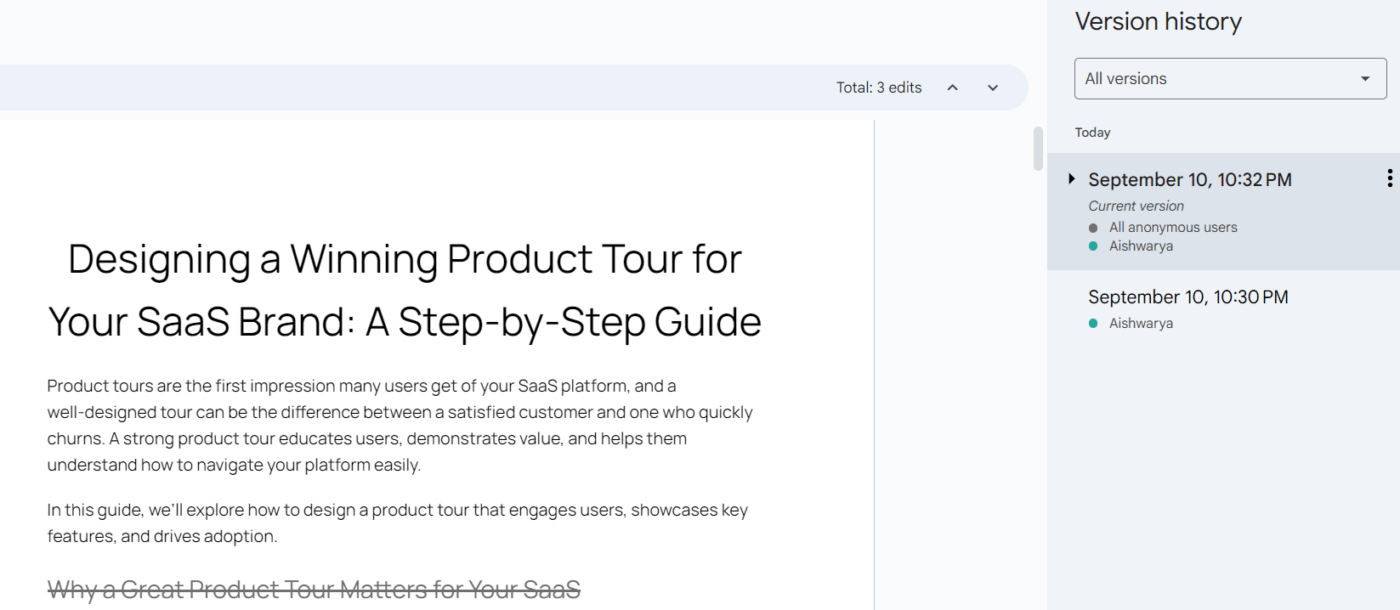This screenshot has width=1400, height=610.
Task: Click the teal dot under the 10:30 PM version
Action: pyautogui.click(x=1093, y=324)
